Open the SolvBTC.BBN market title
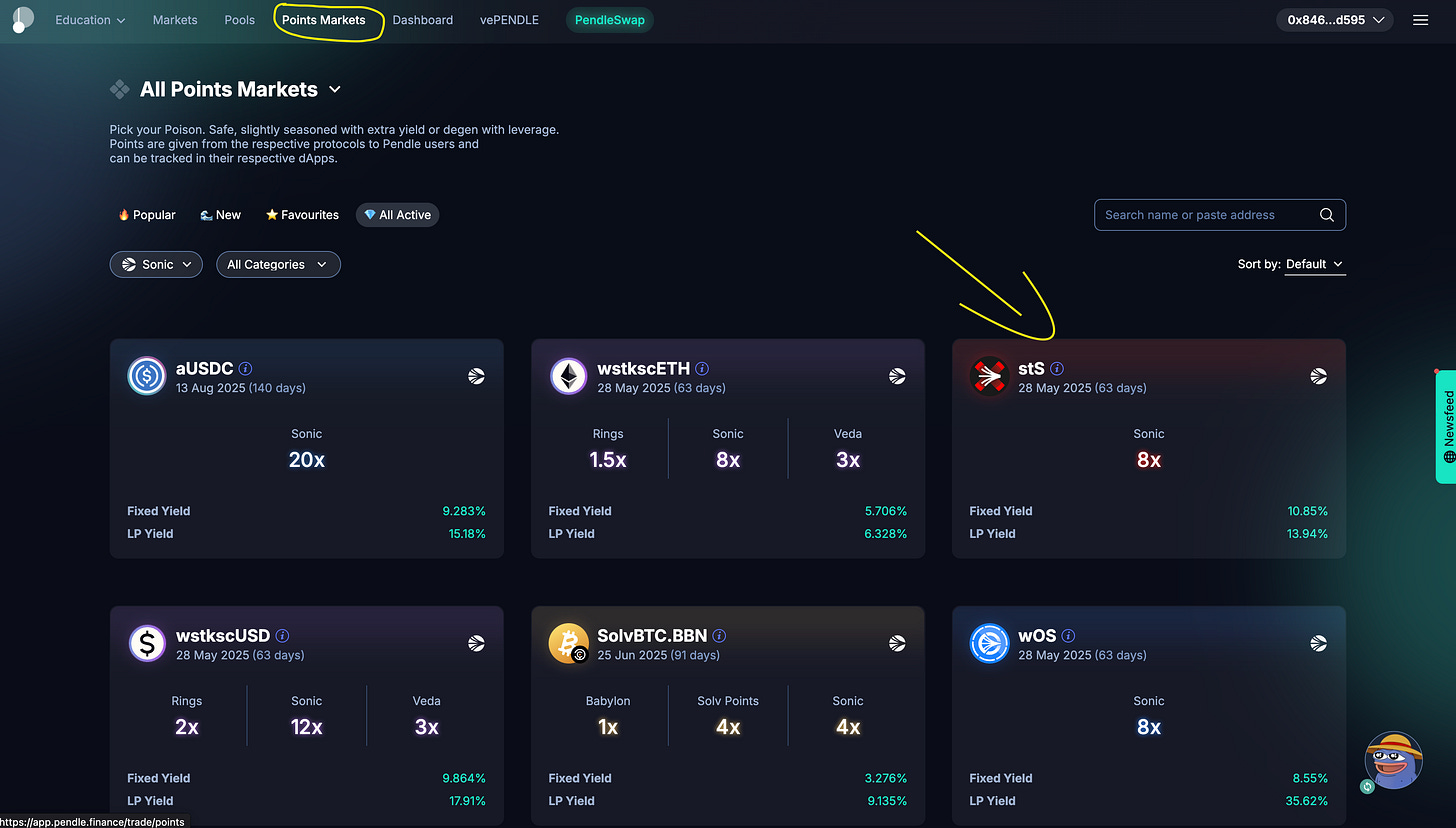This screenshot has width=1456, height=828. point(652,636)
